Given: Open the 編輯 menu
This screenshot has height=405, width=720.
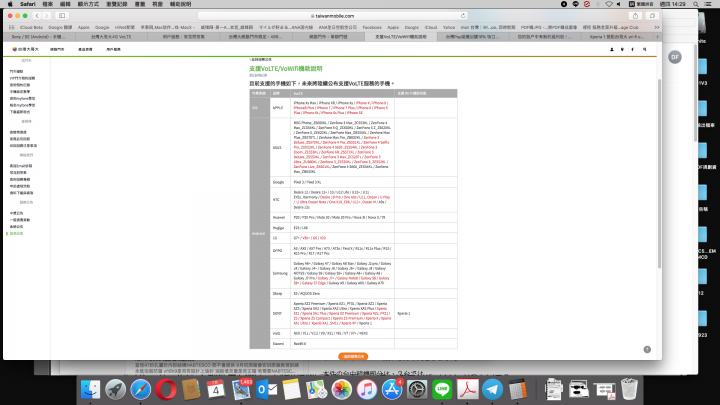Looking at the screenshot, I should point(65,4).
